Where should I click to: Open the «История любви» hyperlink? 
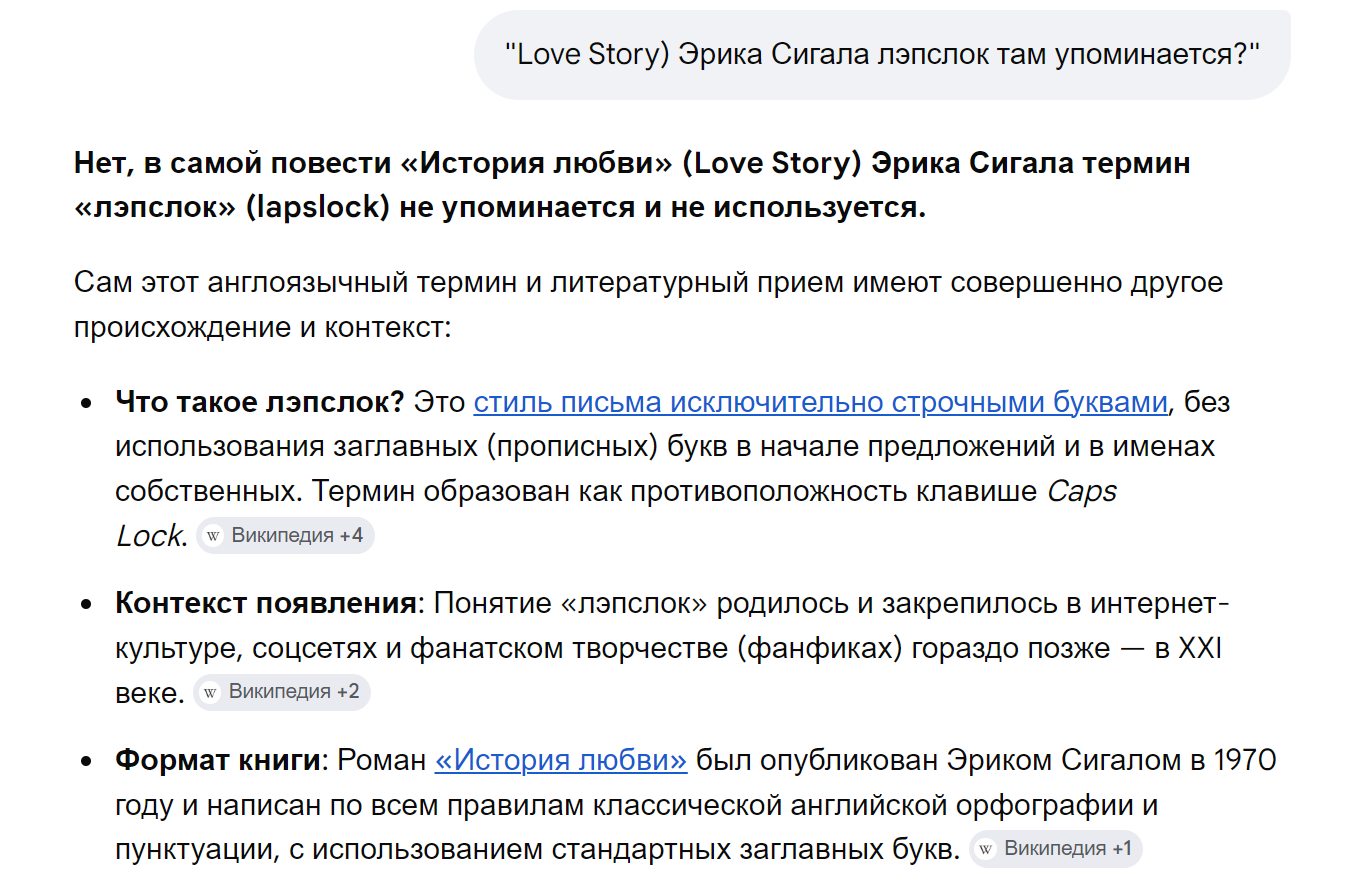point(561,761)
